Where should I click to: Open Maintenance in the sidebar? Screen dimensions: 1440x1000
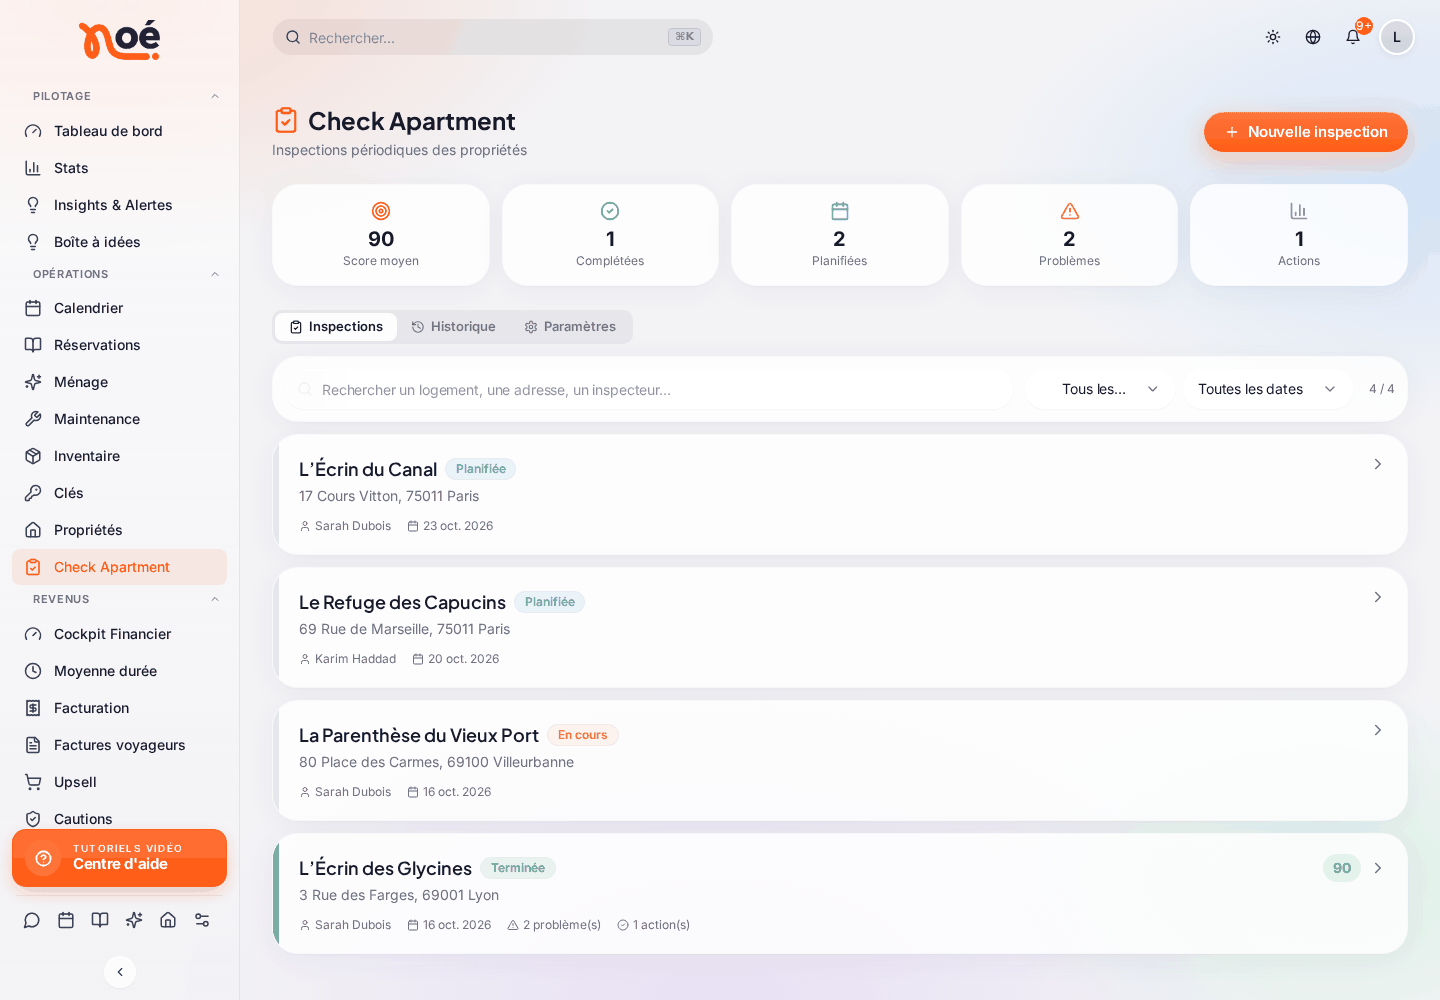119,419
